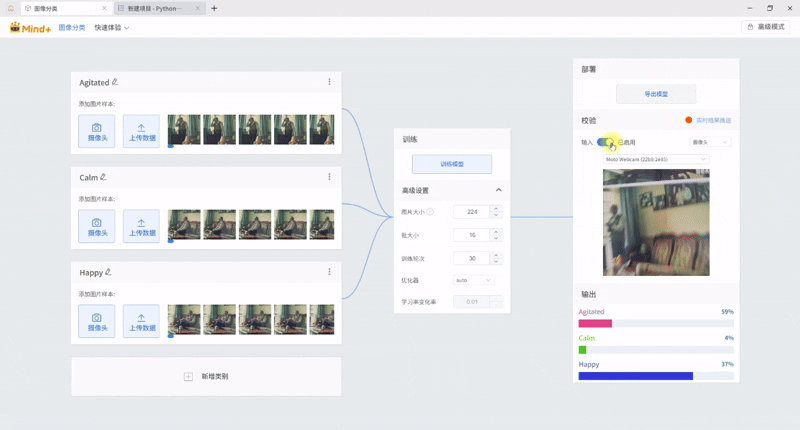
Task: Click the export model button
Action: pos(656,94)
